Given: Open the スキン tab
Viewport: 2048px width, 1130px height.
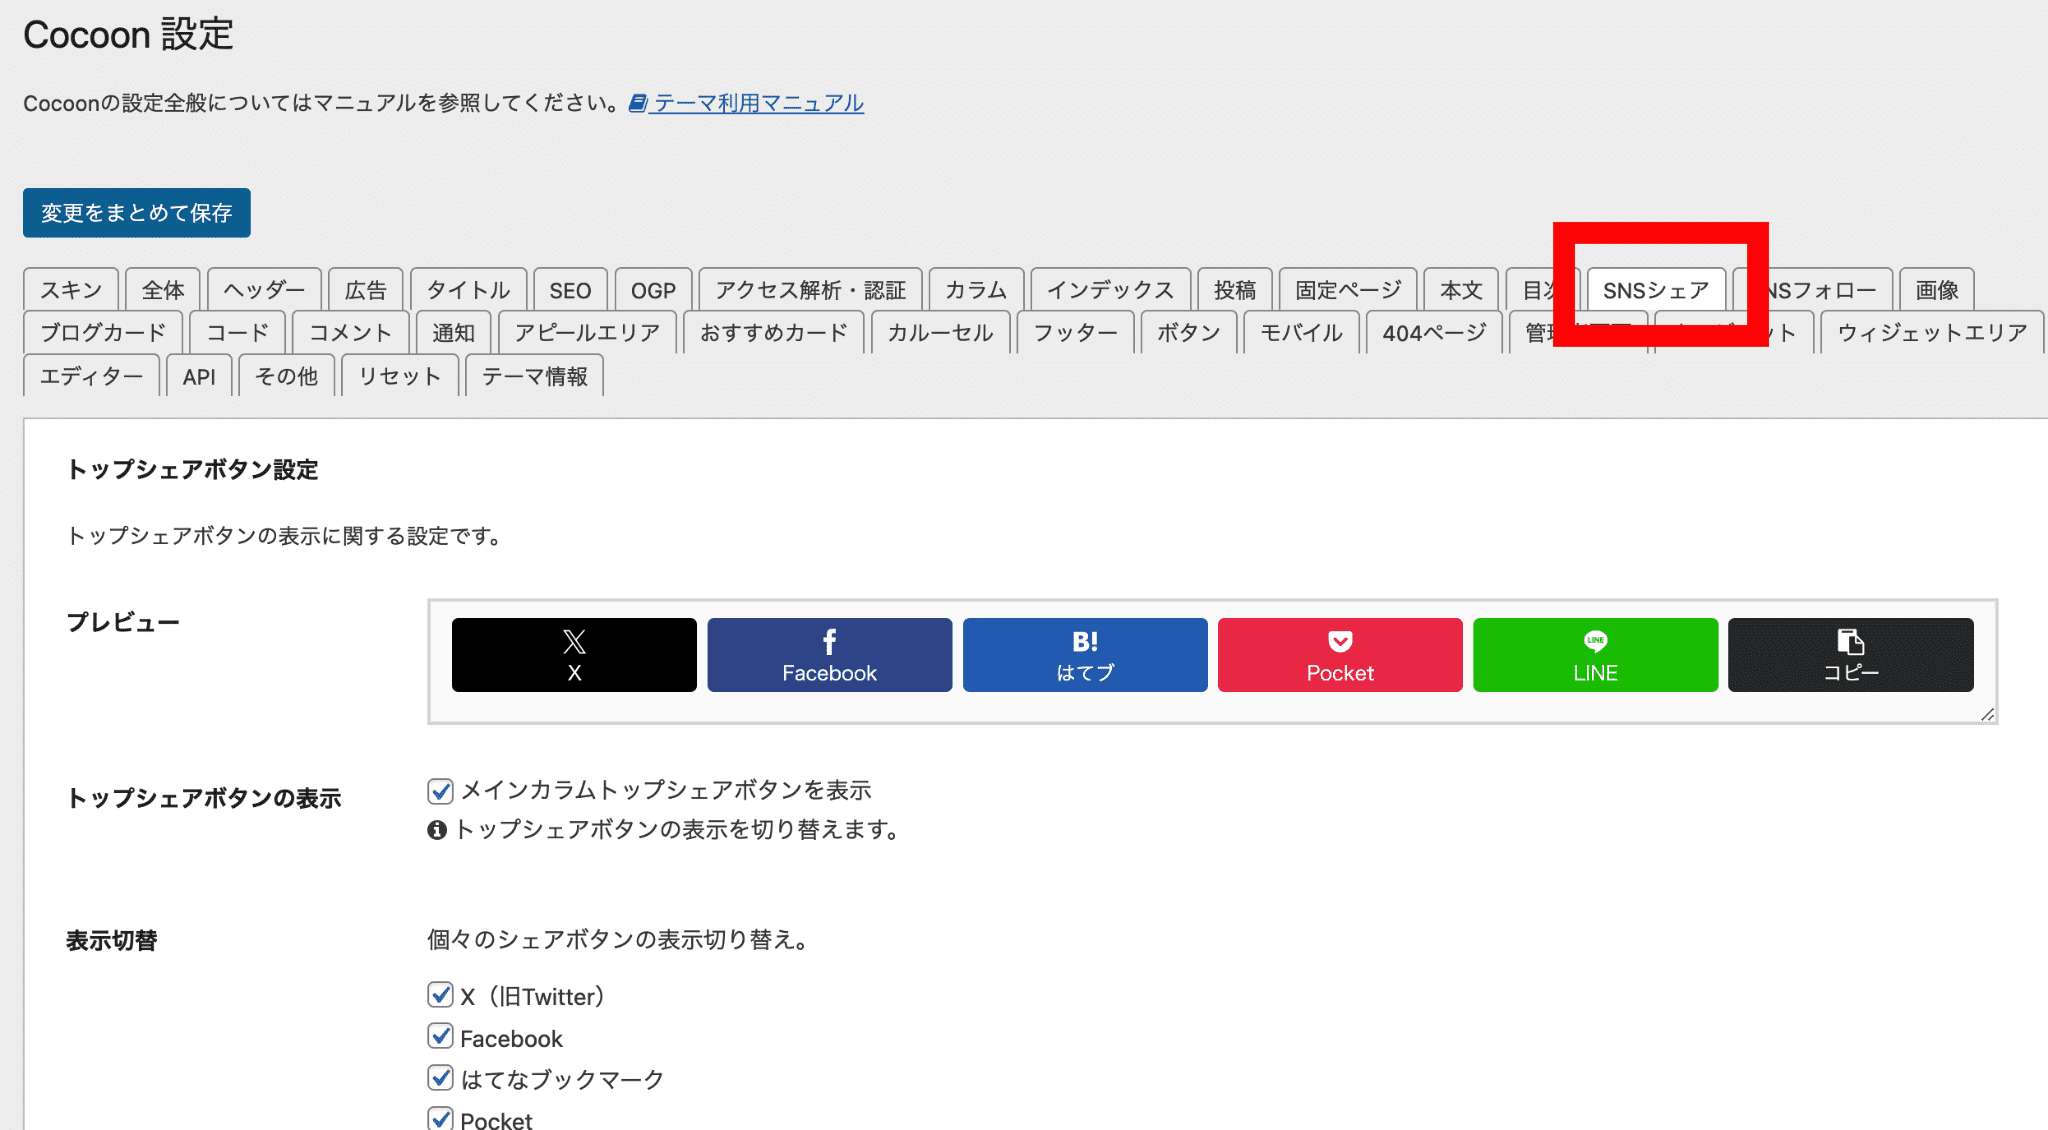Looking at the screenshot, I should [x=71, y=290].
